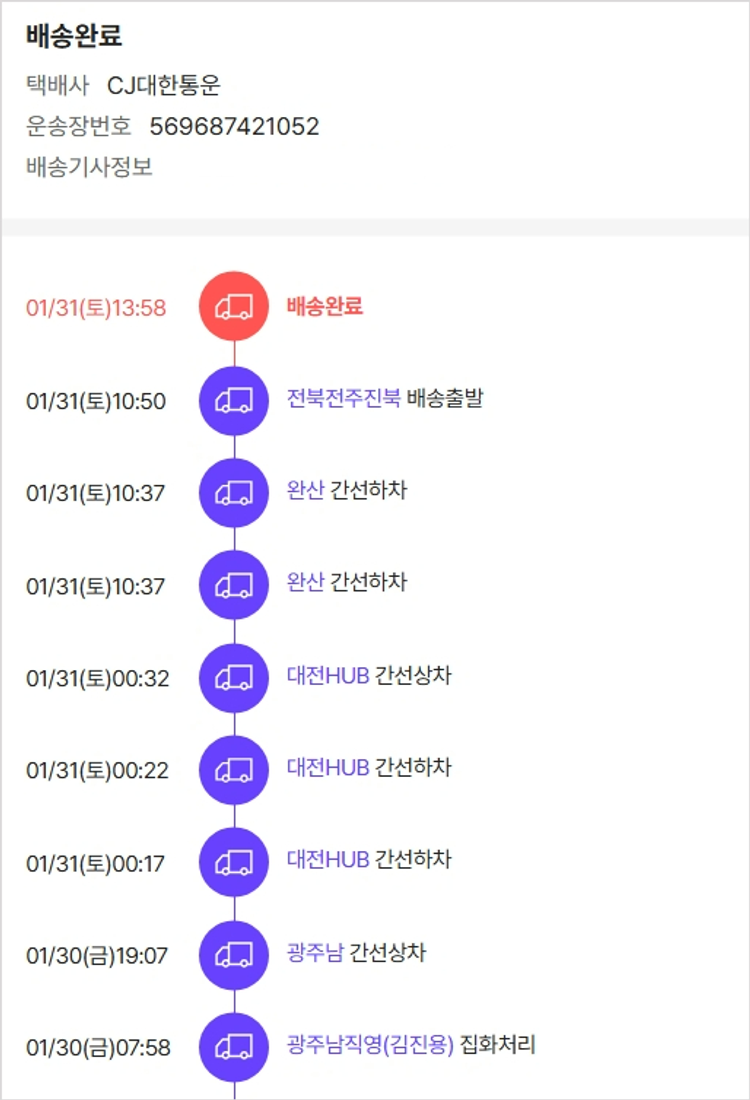This screenshot has width=750, height=1100.
Task: Click the red 배송완료 status text
Action: (x=324, y=306)
